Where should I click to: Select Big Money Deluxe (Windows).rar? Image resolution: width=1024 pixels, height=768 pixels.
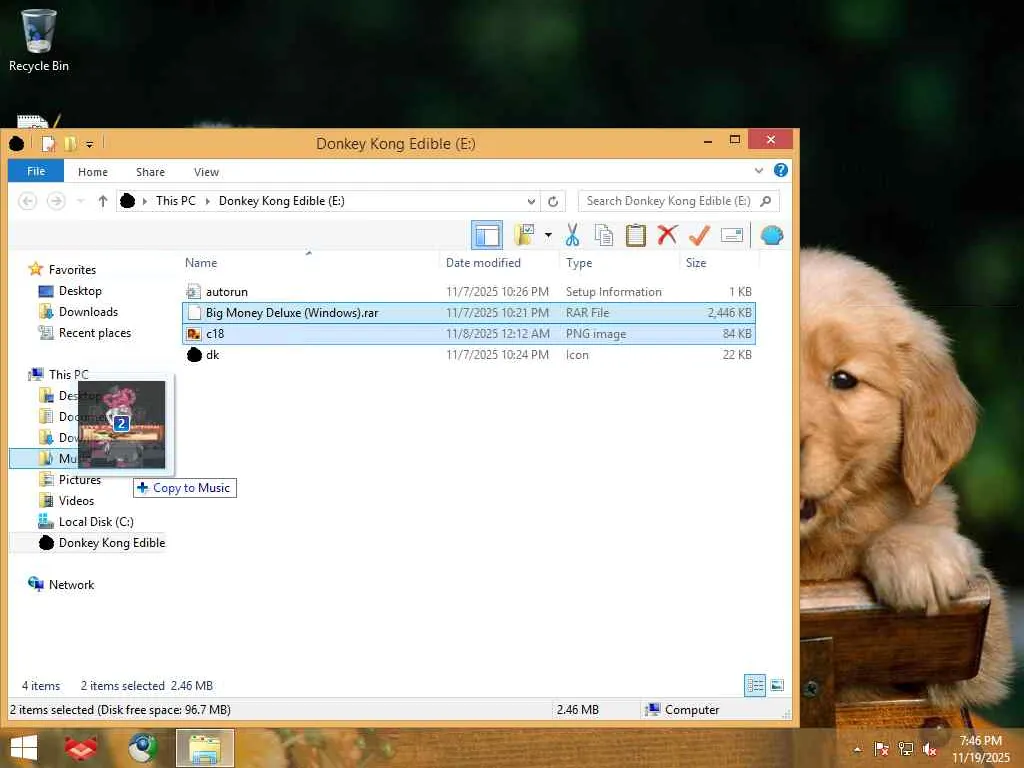tap(469, 313)
